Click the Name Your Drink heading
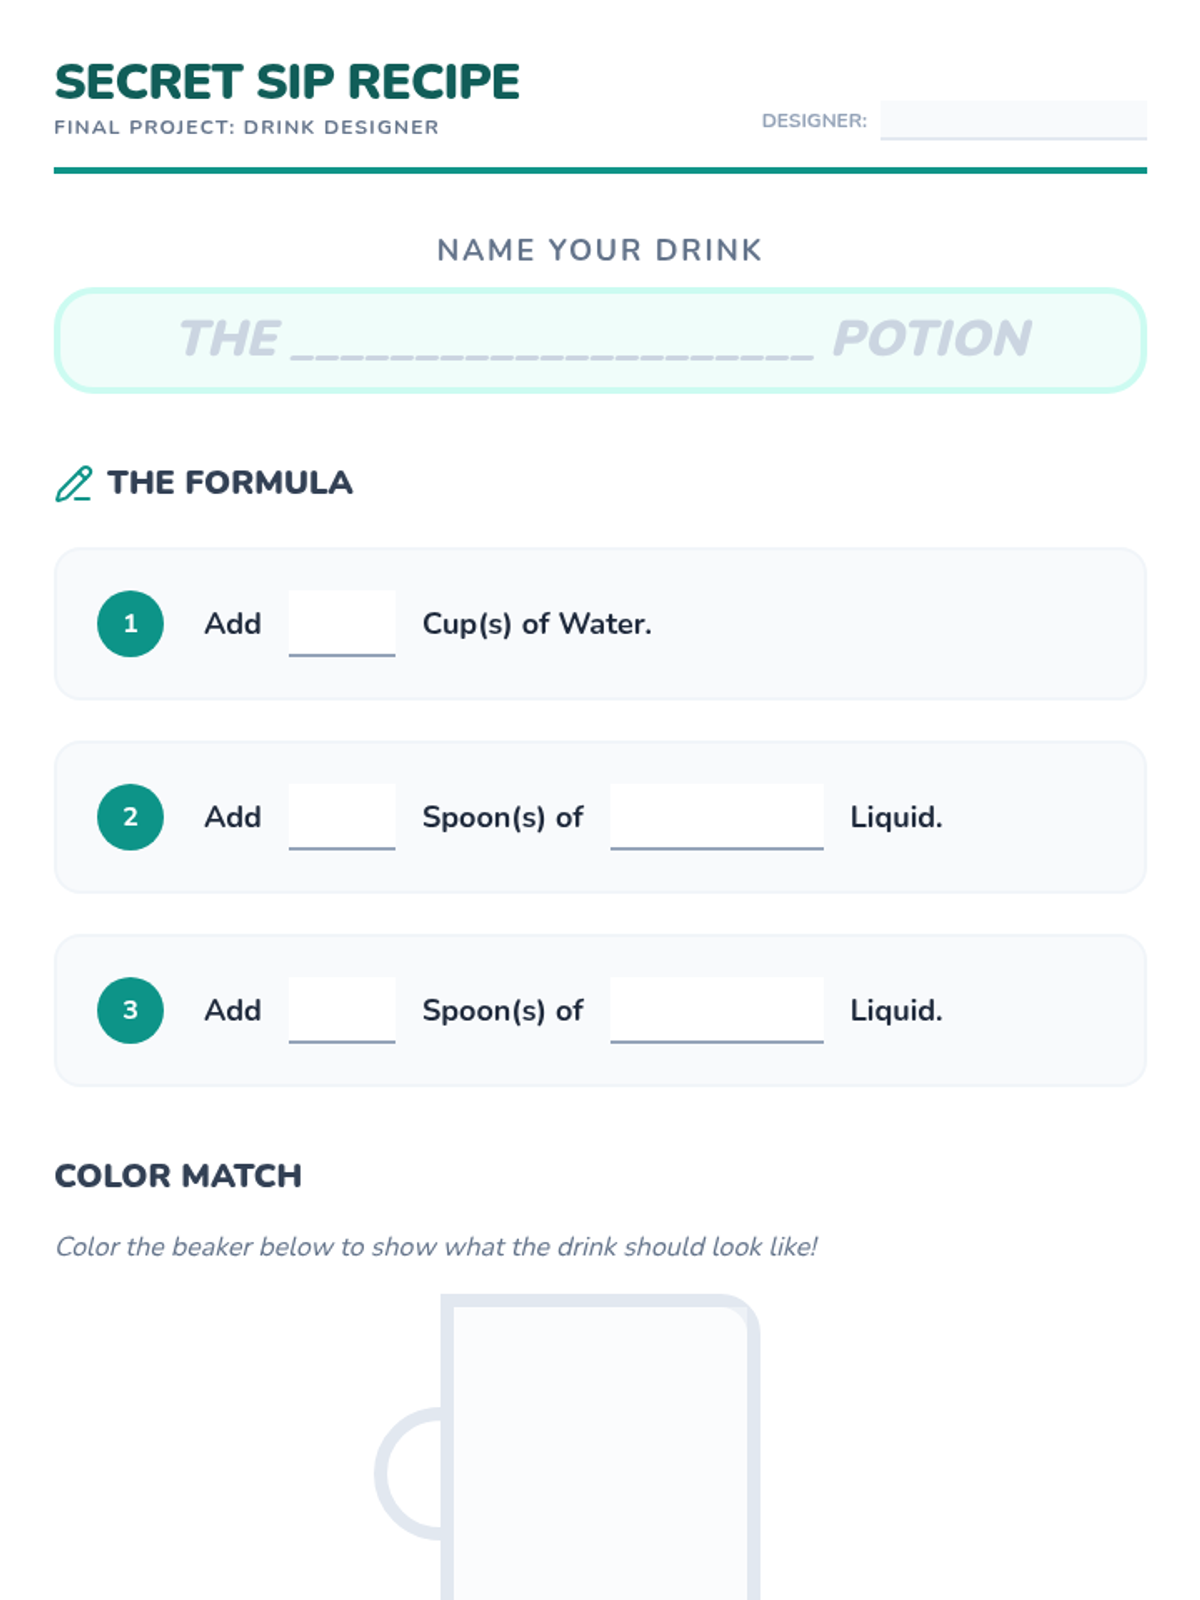 click(599, 250)
